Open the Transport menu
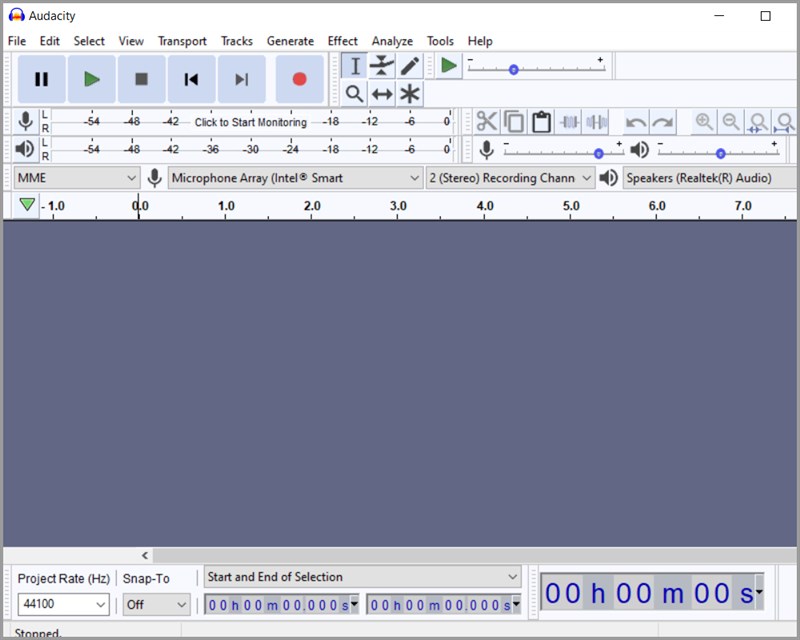800x640 pixels. tap(182, 41)
